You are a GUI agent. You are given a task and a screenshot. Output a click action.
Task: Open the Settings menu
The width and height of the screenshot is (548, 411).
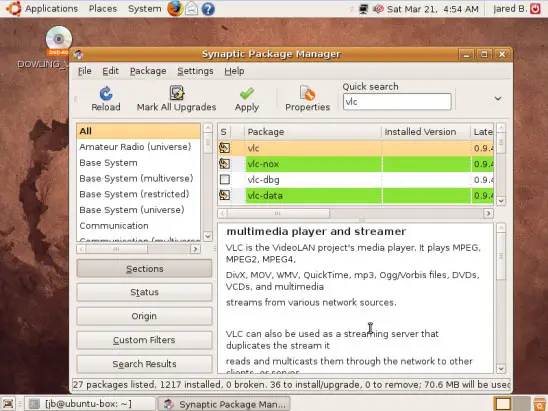(195, 71)
